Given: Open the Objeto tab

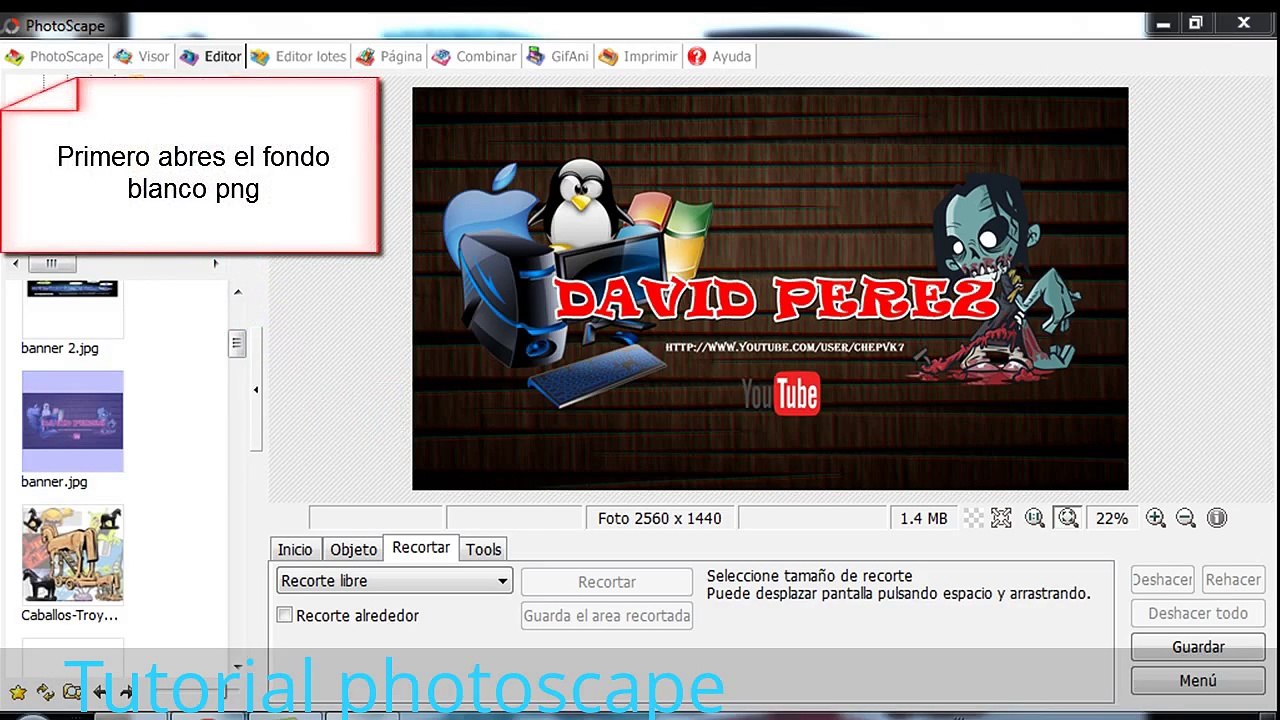Looking at the screenshot, I should [353, 549].
